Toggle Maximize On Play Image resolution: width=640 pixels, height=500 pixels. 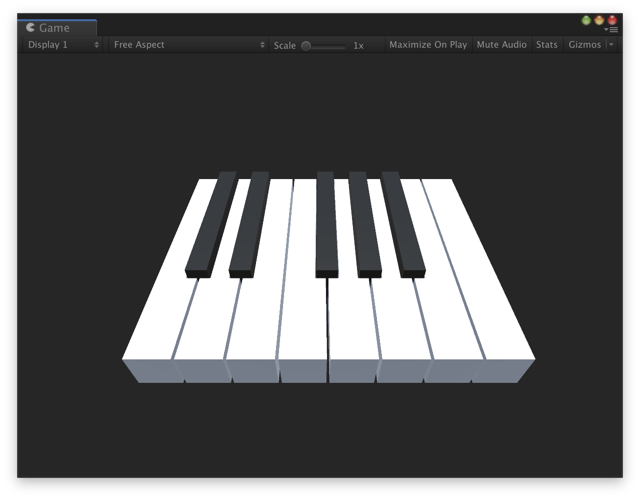tap(428, 45)
